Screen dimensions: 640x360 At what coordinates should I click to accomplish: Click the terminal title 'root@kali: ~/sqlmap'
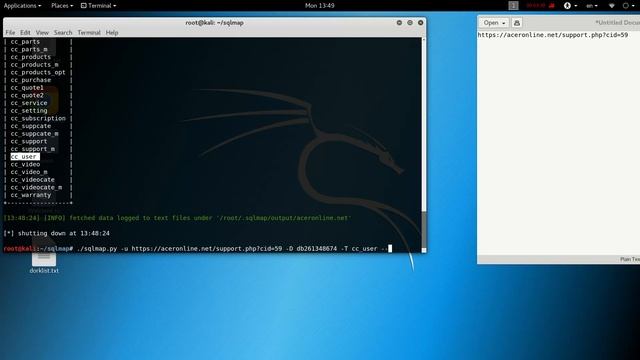point(214,23)
